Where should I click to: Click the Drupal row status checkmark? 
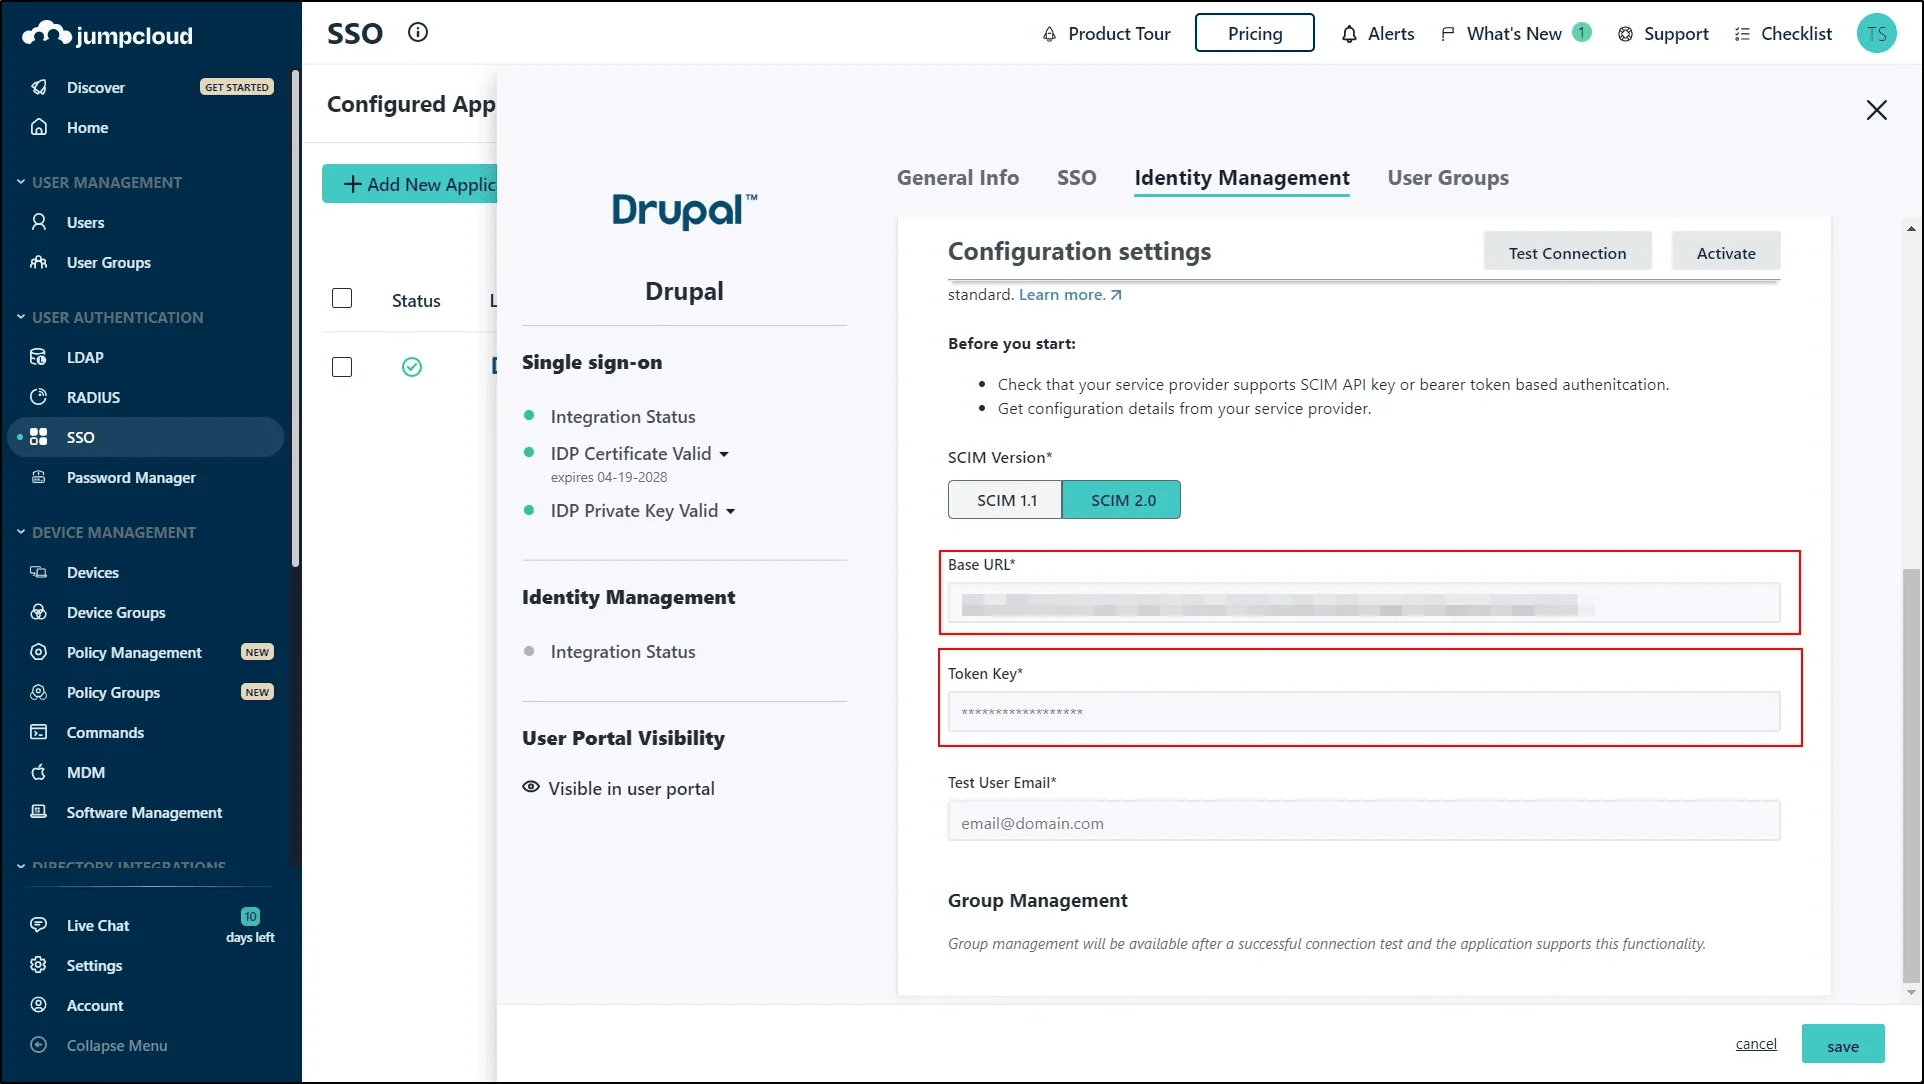click(411, 367)
